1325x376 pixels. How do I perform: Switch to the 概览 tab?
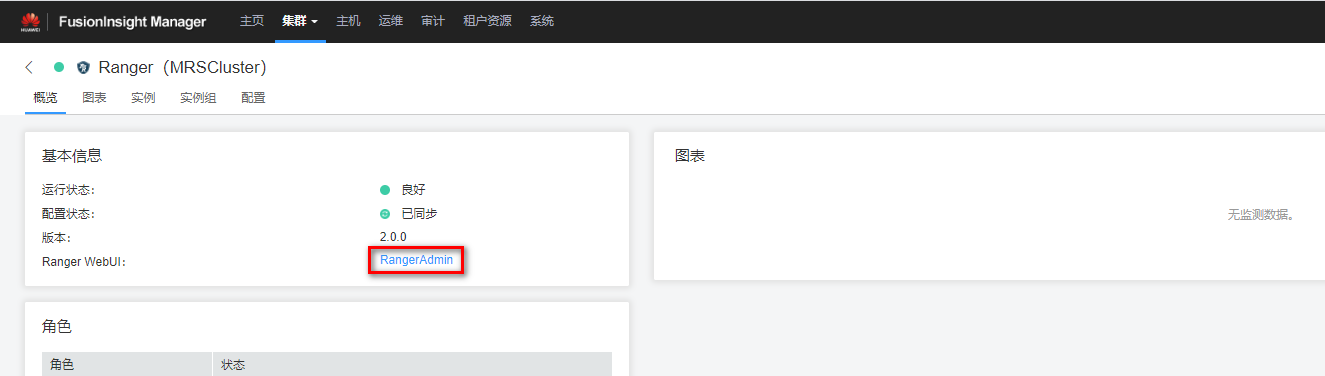point(45,98)
